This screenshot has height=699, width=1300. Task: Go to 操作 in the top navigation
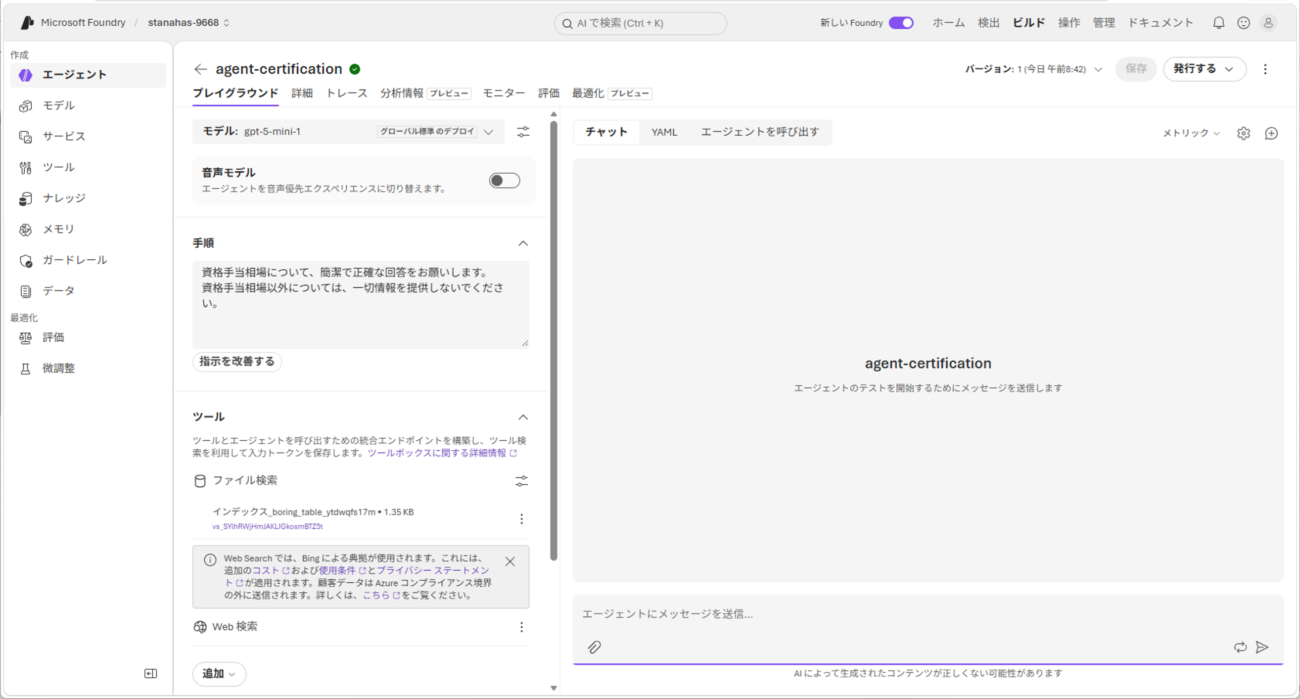[x=1069, y=22]
